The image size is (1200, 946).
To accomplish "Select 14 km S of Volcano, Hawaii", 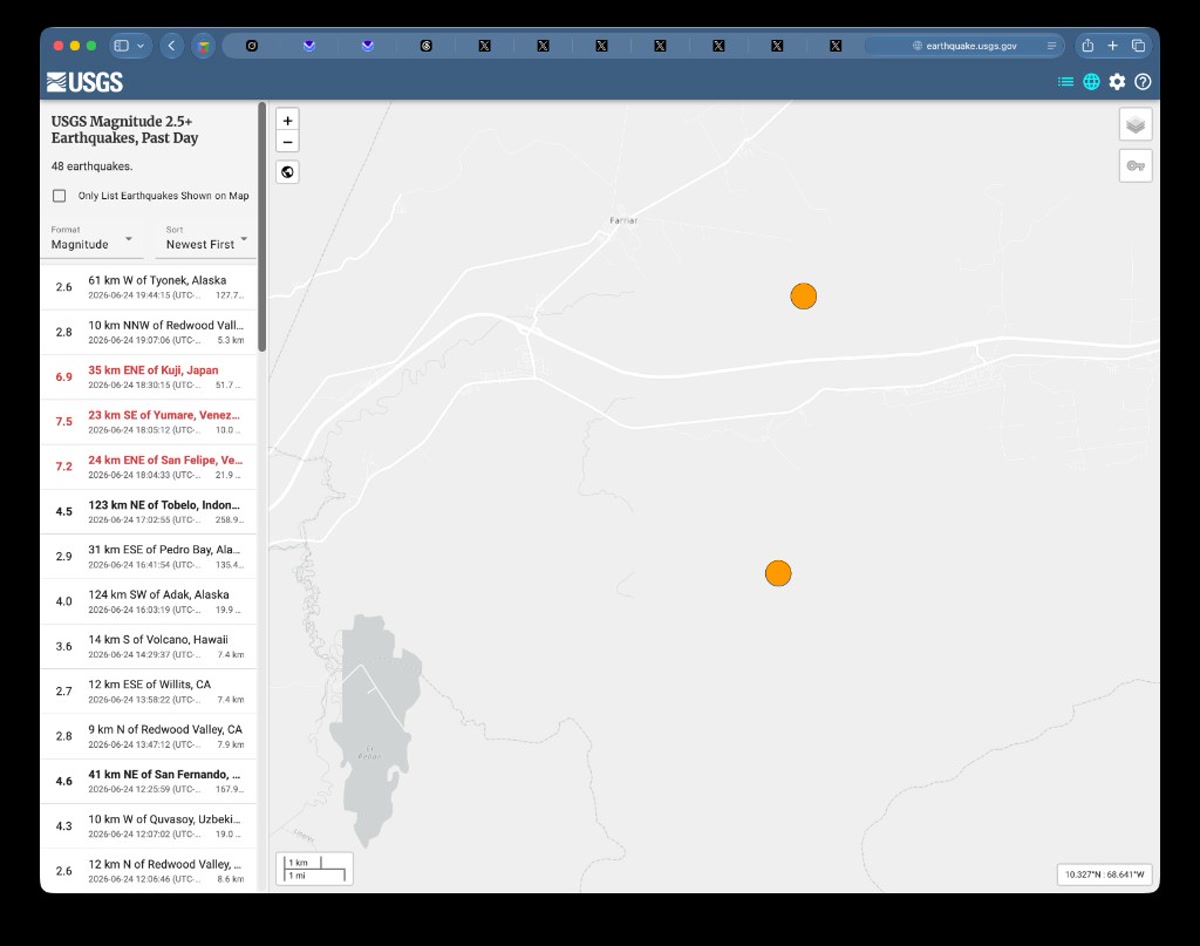I will [x=148, y=646].
